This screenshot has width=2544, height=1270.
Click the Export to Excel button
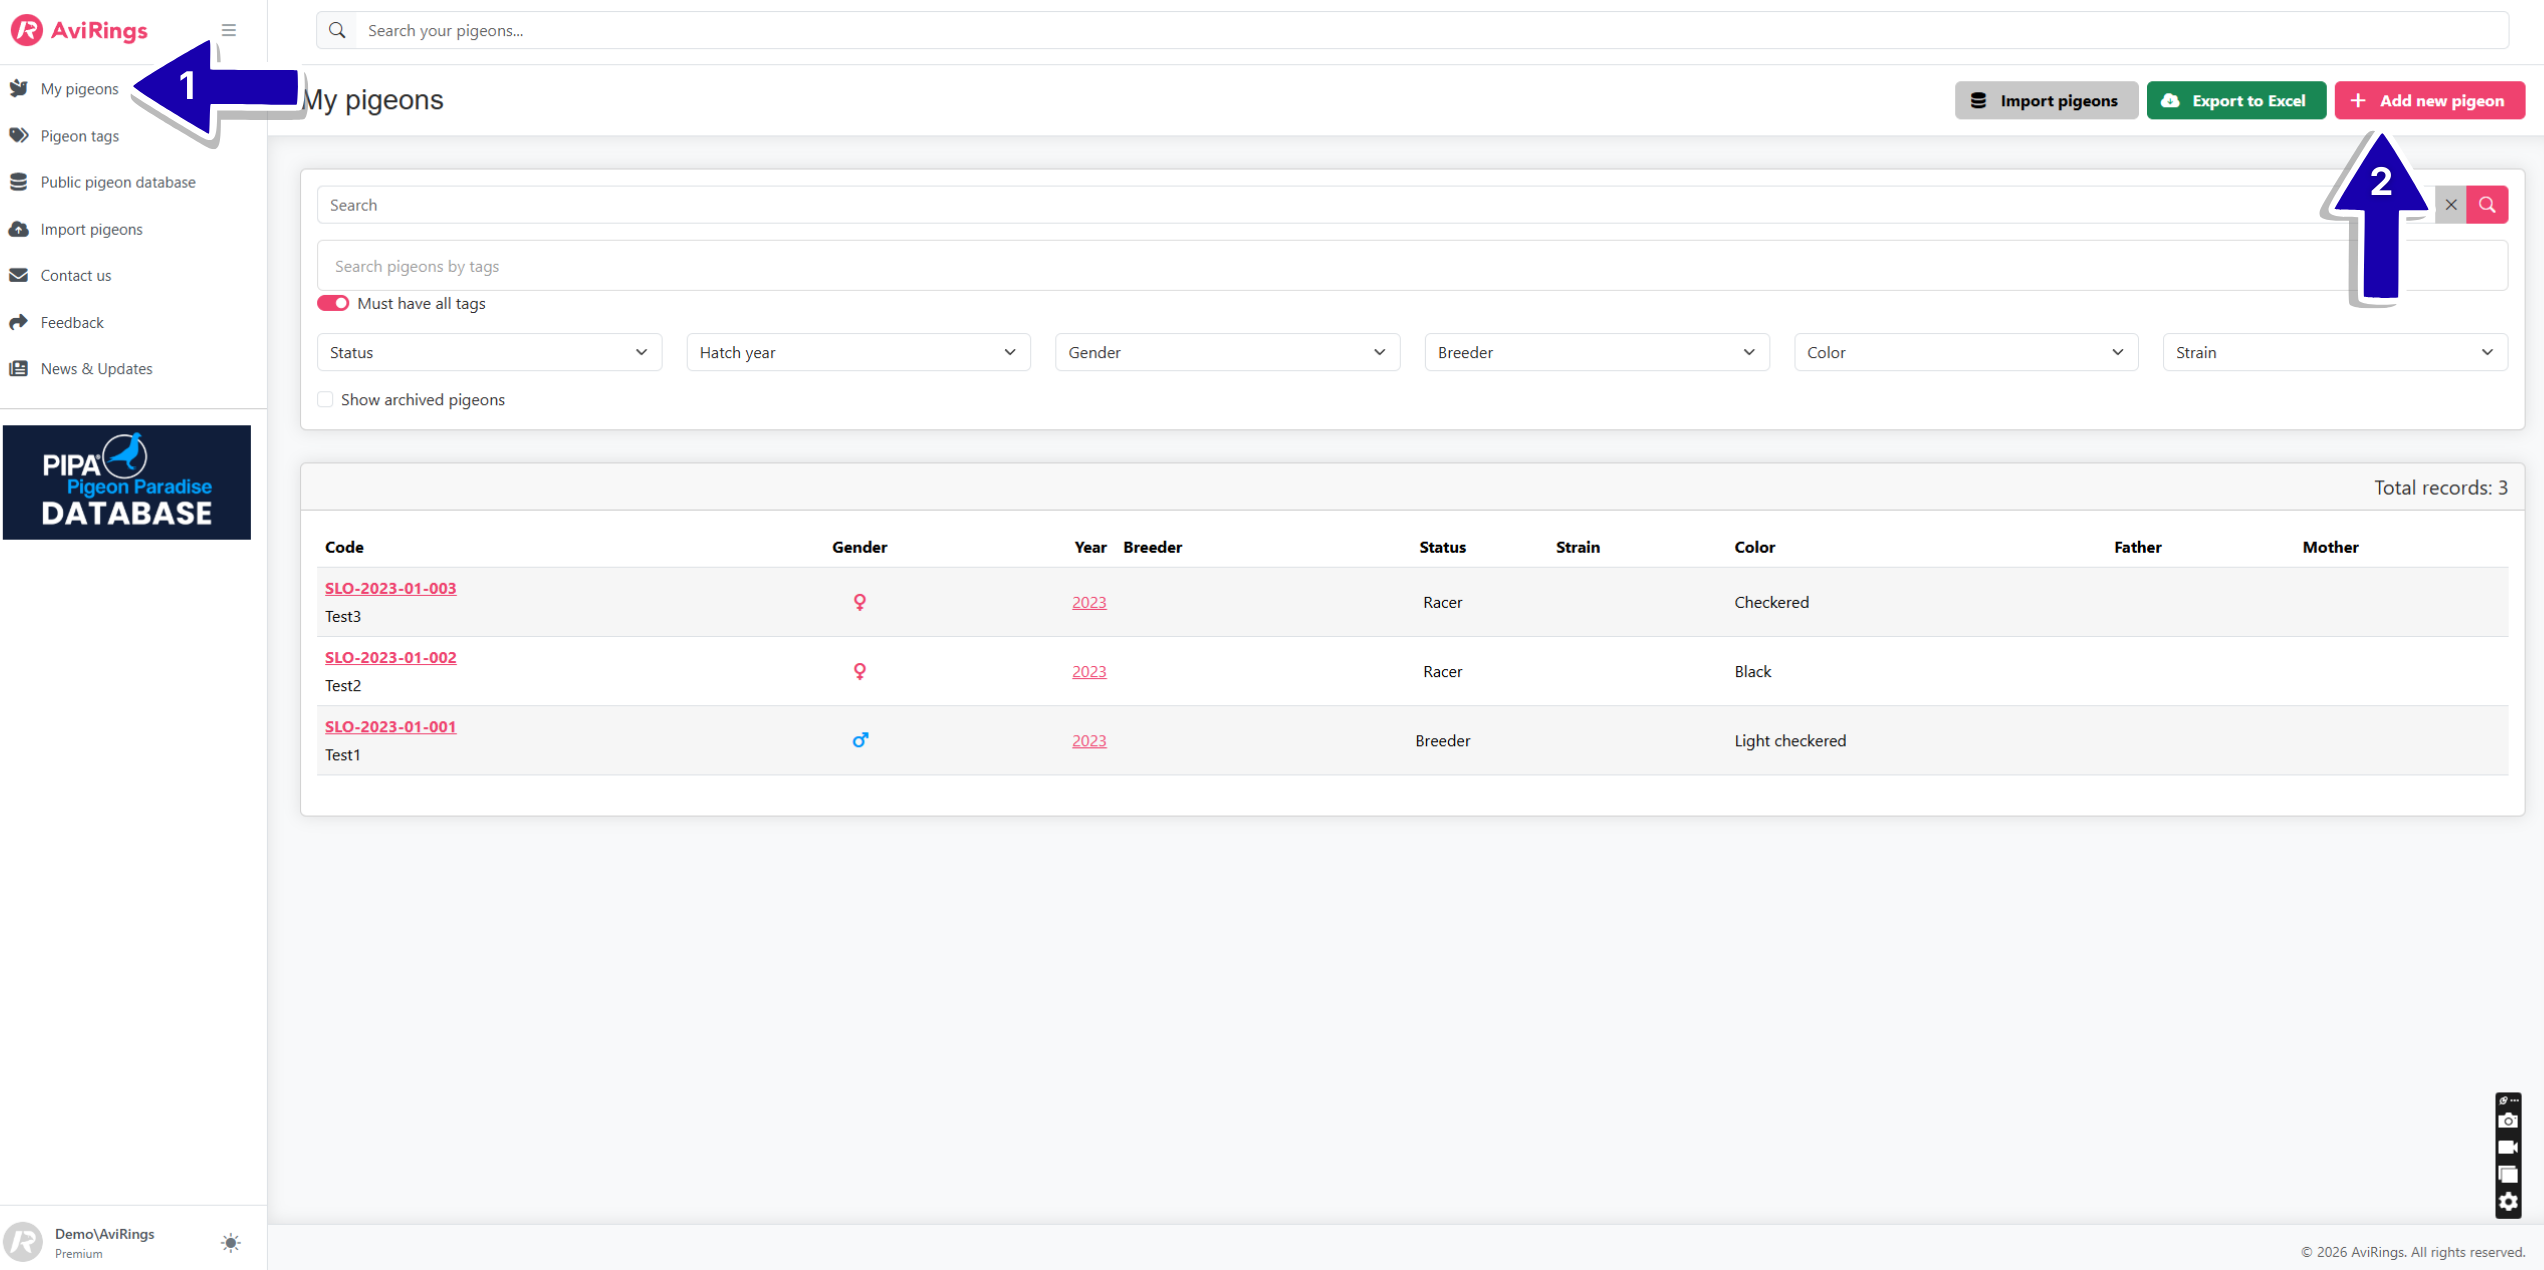click(2235, 101)
